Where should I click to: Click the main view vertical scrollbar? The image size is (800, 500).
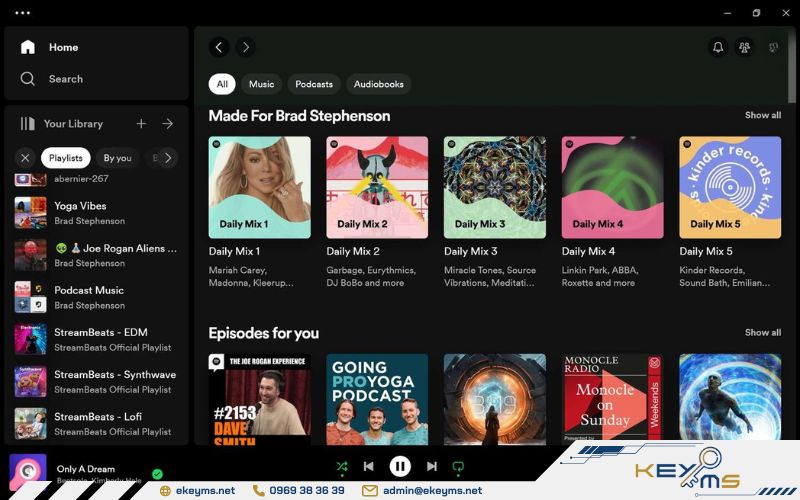pos(792,66)
